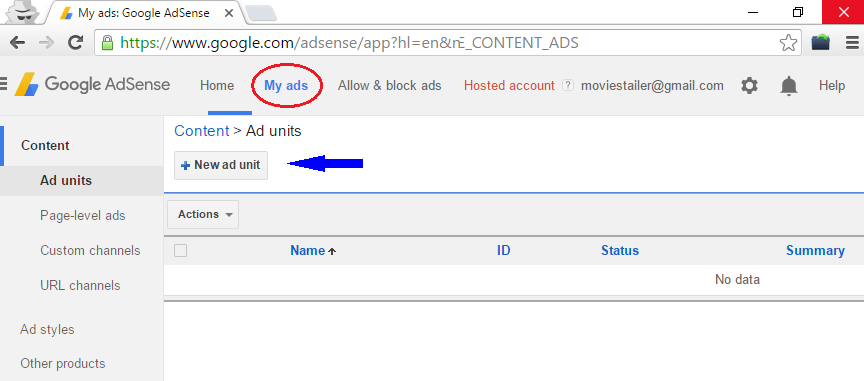The width and height of the screenshot is (864, 381).
Task: Click the green padlock security icon
Action: [107, 42]
